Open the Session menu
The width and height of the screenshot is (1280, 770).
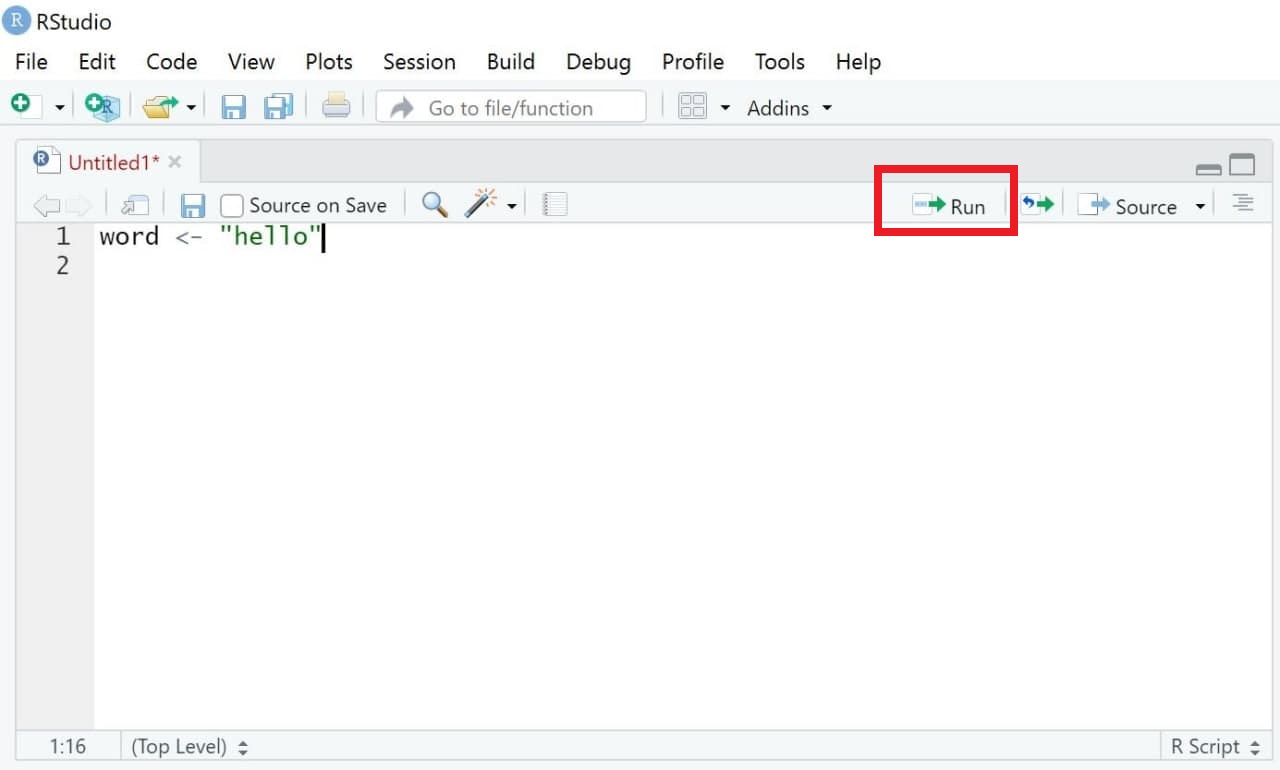pos(419,61)
